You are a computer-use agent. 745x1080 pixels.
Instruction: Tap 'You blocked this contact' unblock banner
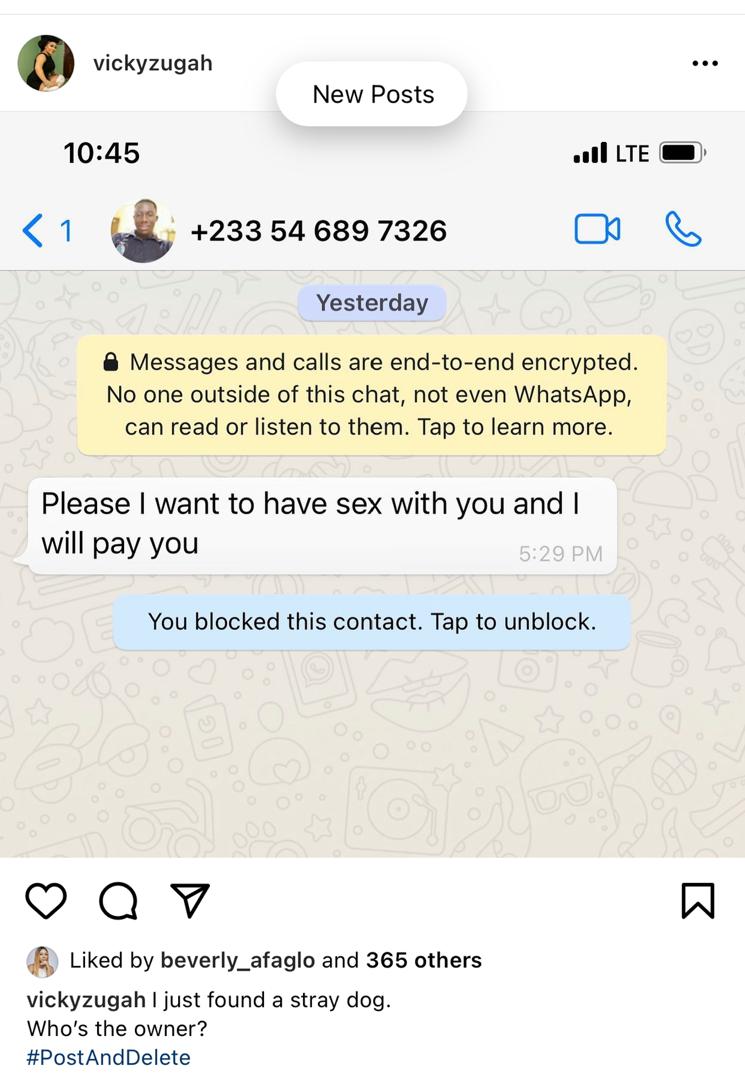pos(372,622)
